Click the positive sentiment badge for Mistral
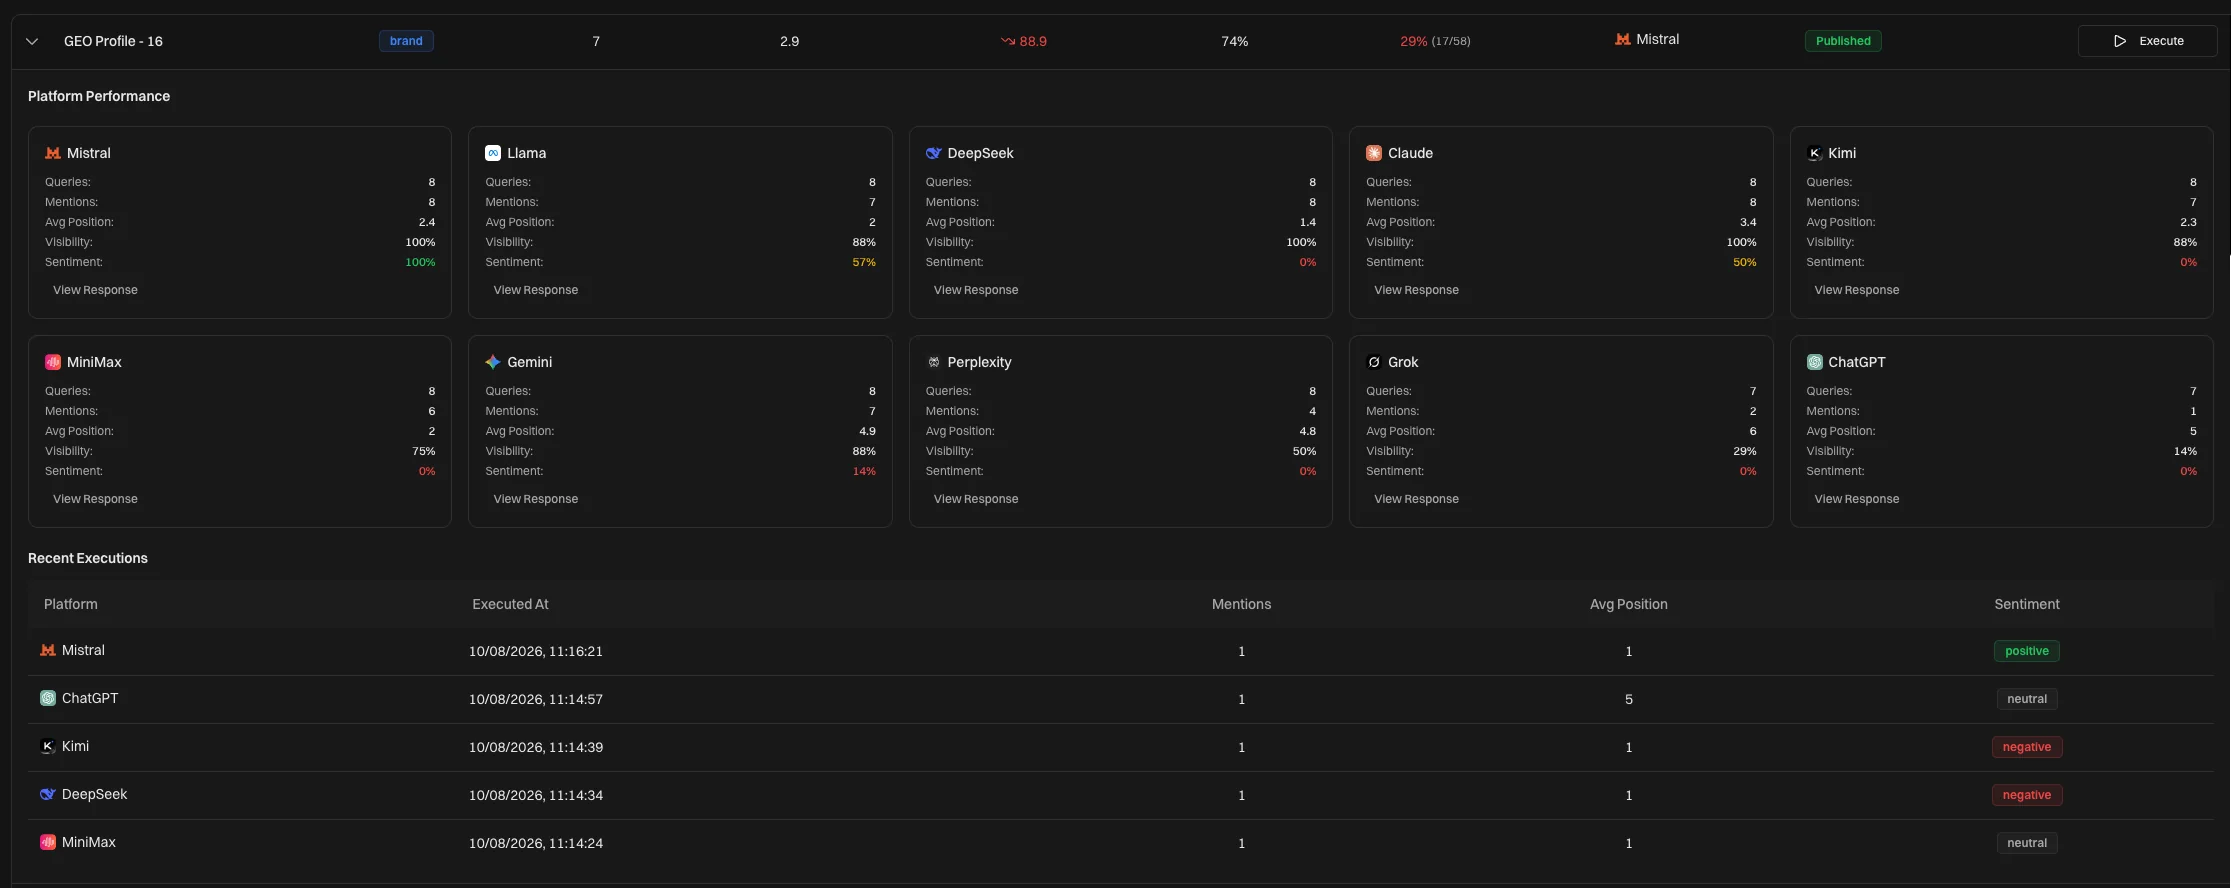The width and height of the screenshot is (2231, 888). click(2027, 651)
